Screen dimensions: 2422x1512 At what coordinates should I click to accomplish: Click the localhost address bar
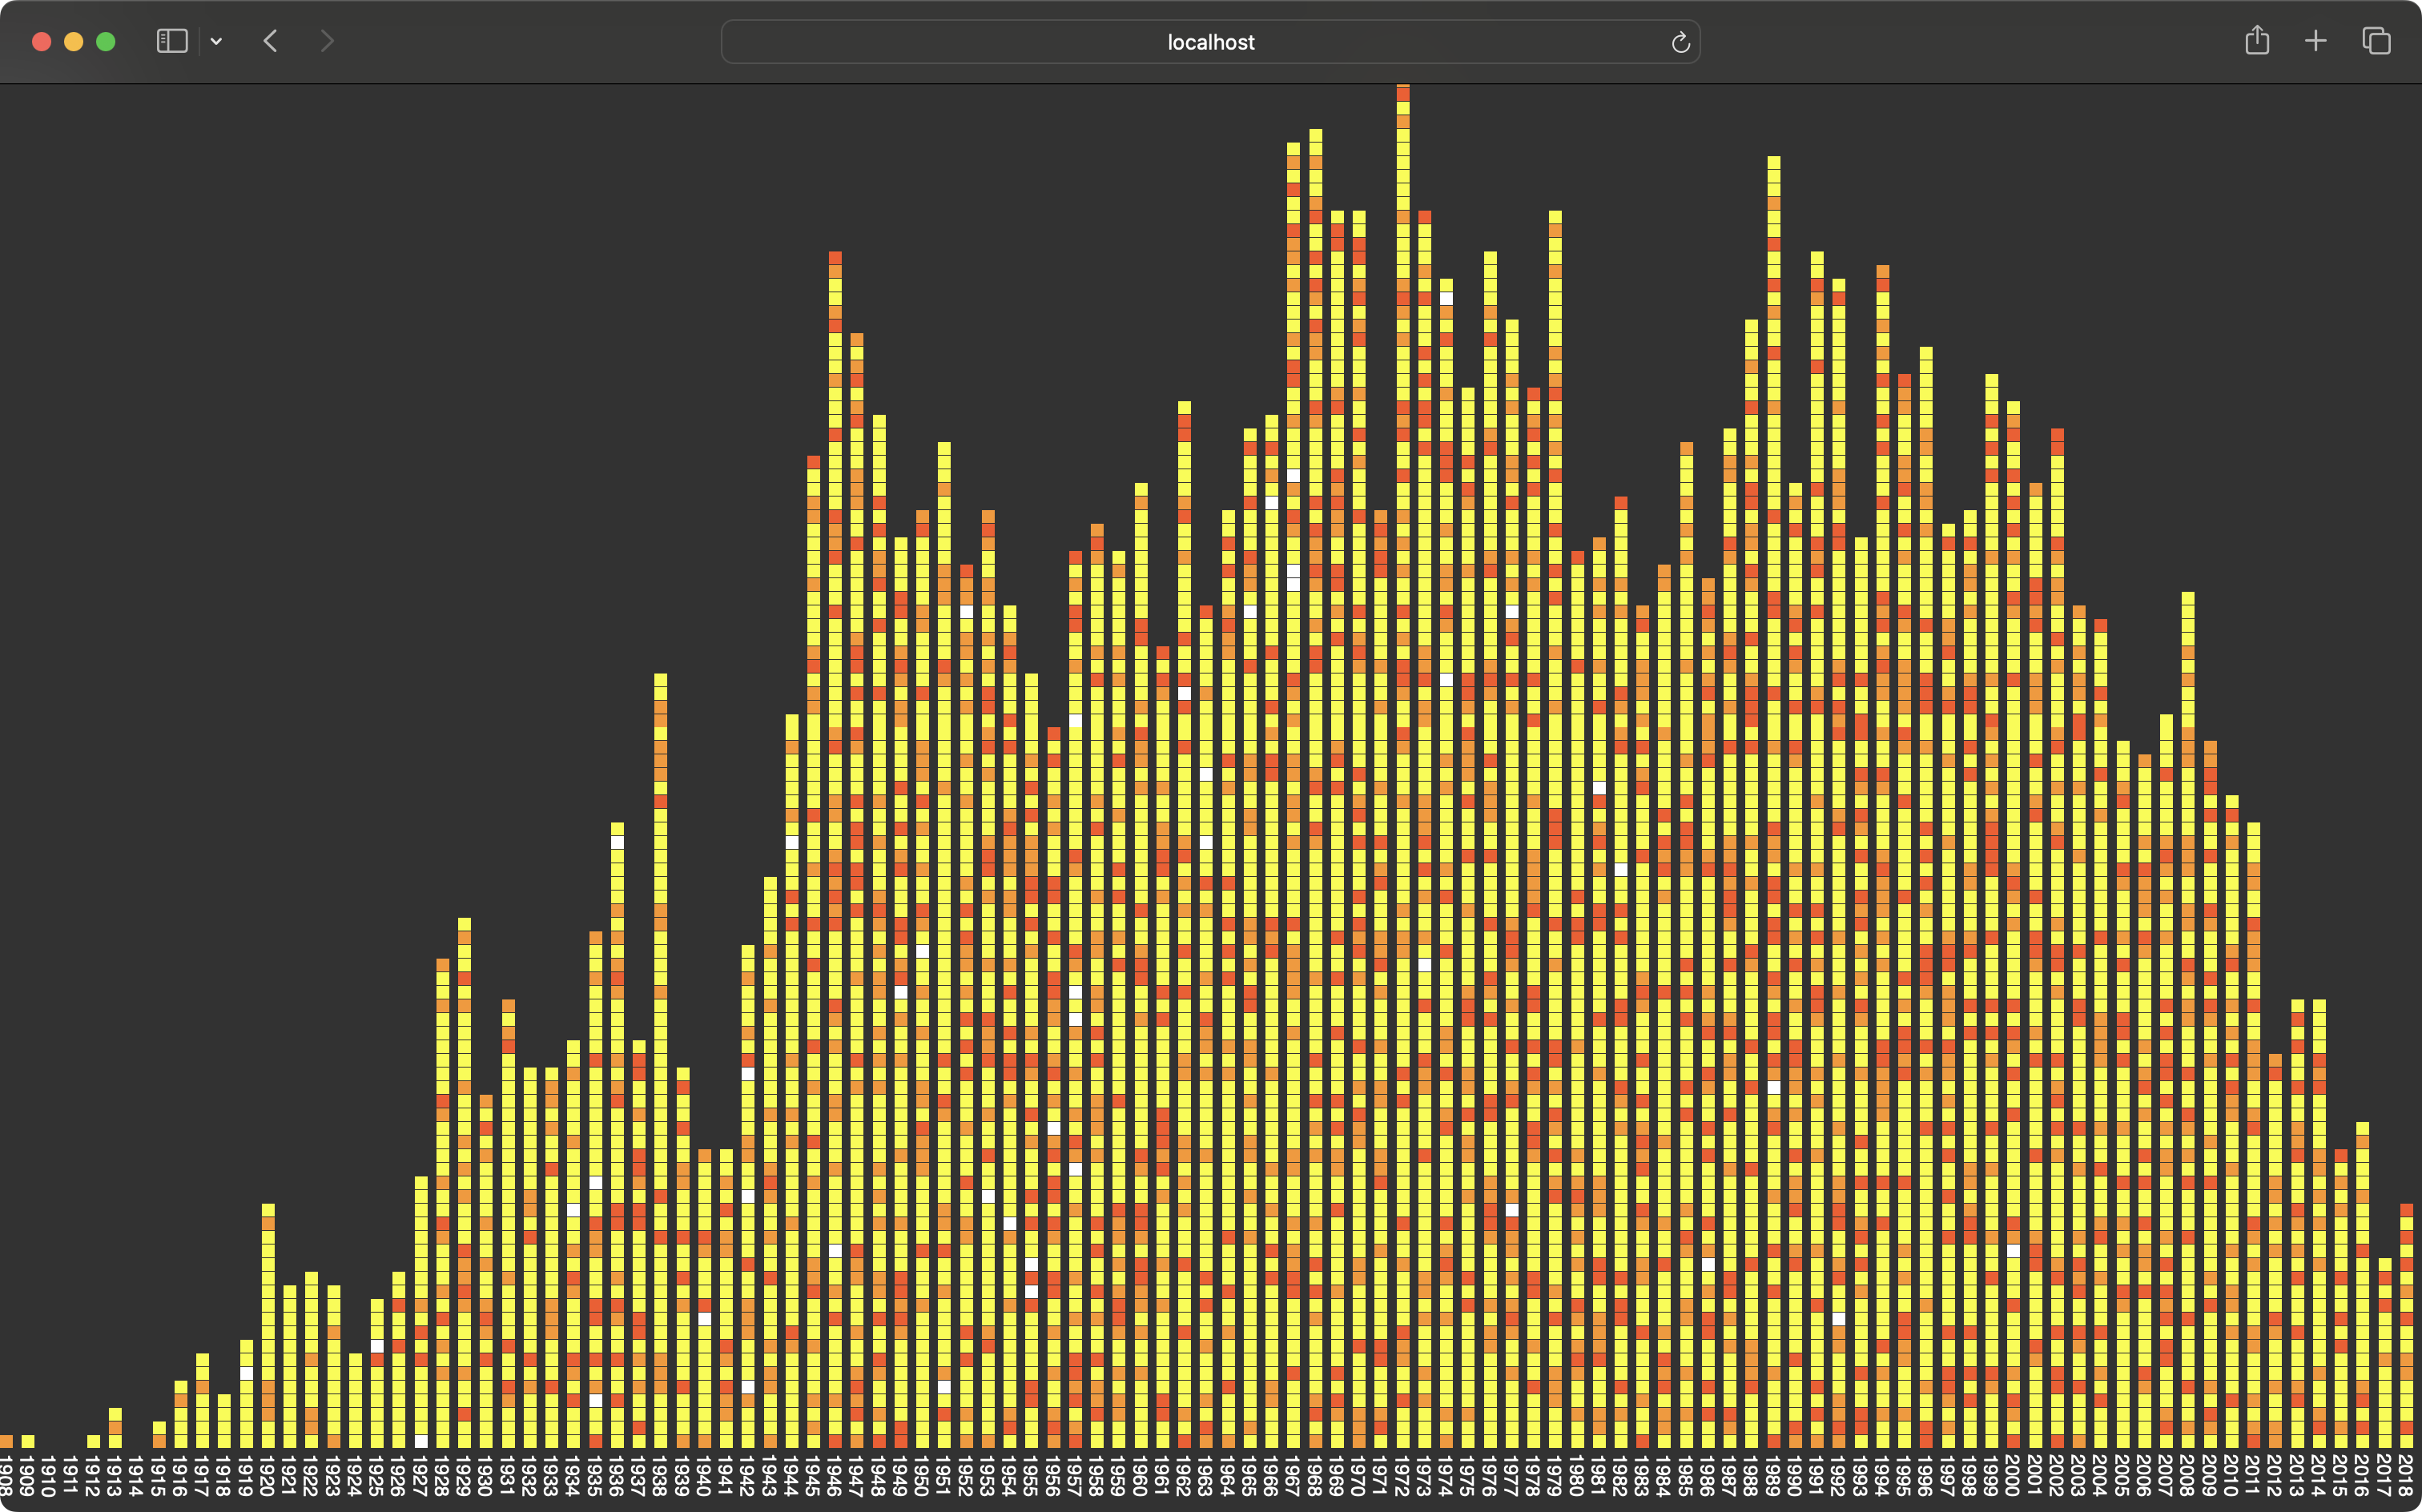1210,42
